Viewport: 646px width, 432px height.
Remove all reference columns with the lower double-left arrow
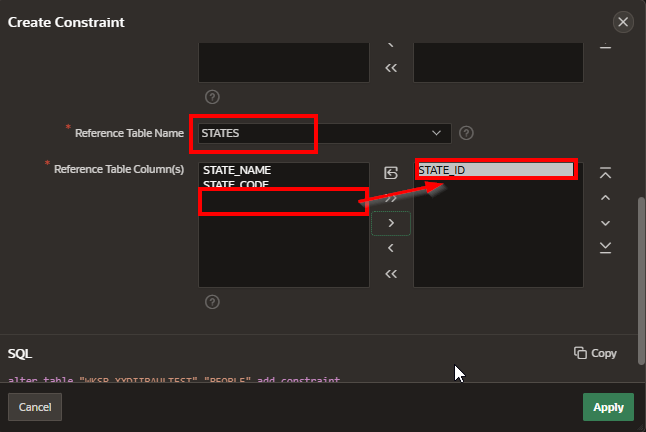click(391, 274)
